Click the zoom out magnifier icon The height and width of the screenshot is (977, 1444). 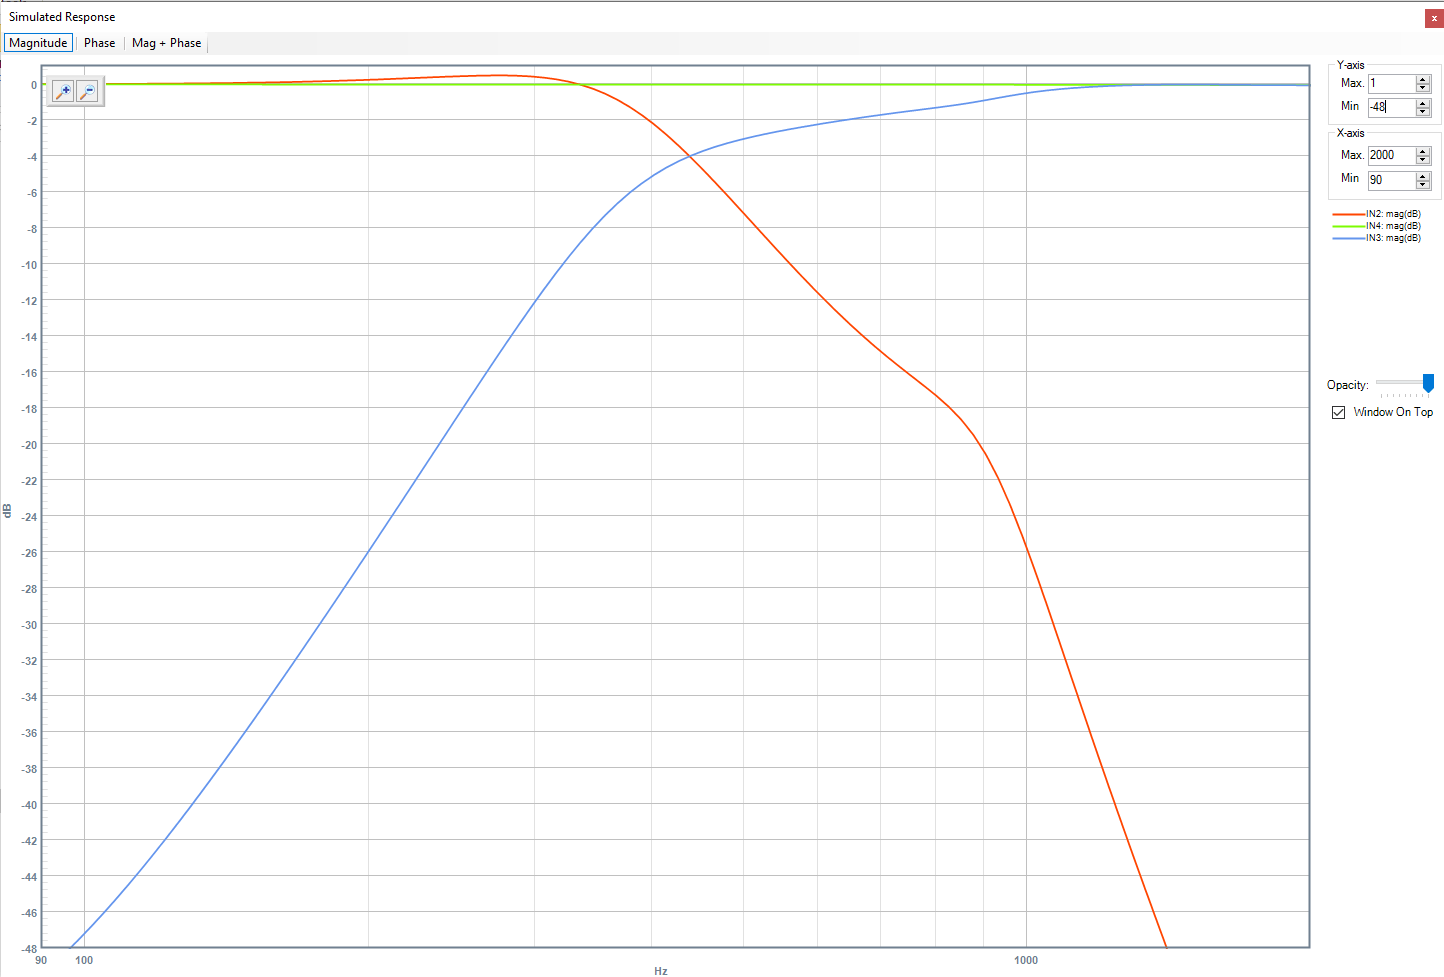tap(88, 91)
